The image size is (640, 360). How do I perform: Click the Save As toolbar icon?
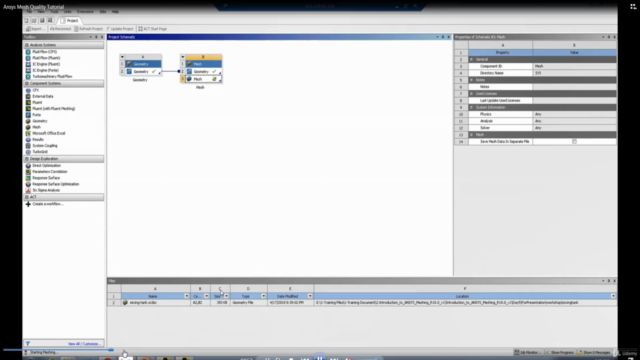(50, 20)
